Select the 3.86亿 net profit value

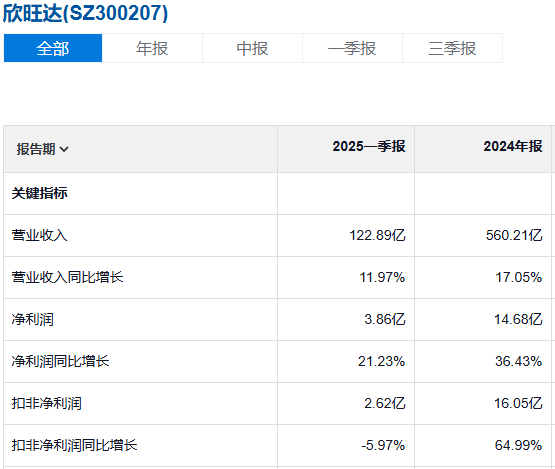[x=385, y=319]
